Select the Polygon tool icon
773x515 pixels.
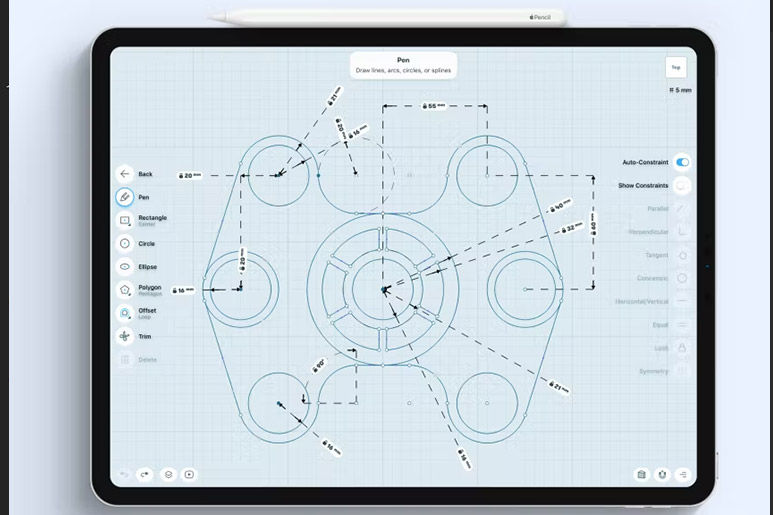pyautogui.click(x=124, y=290)
